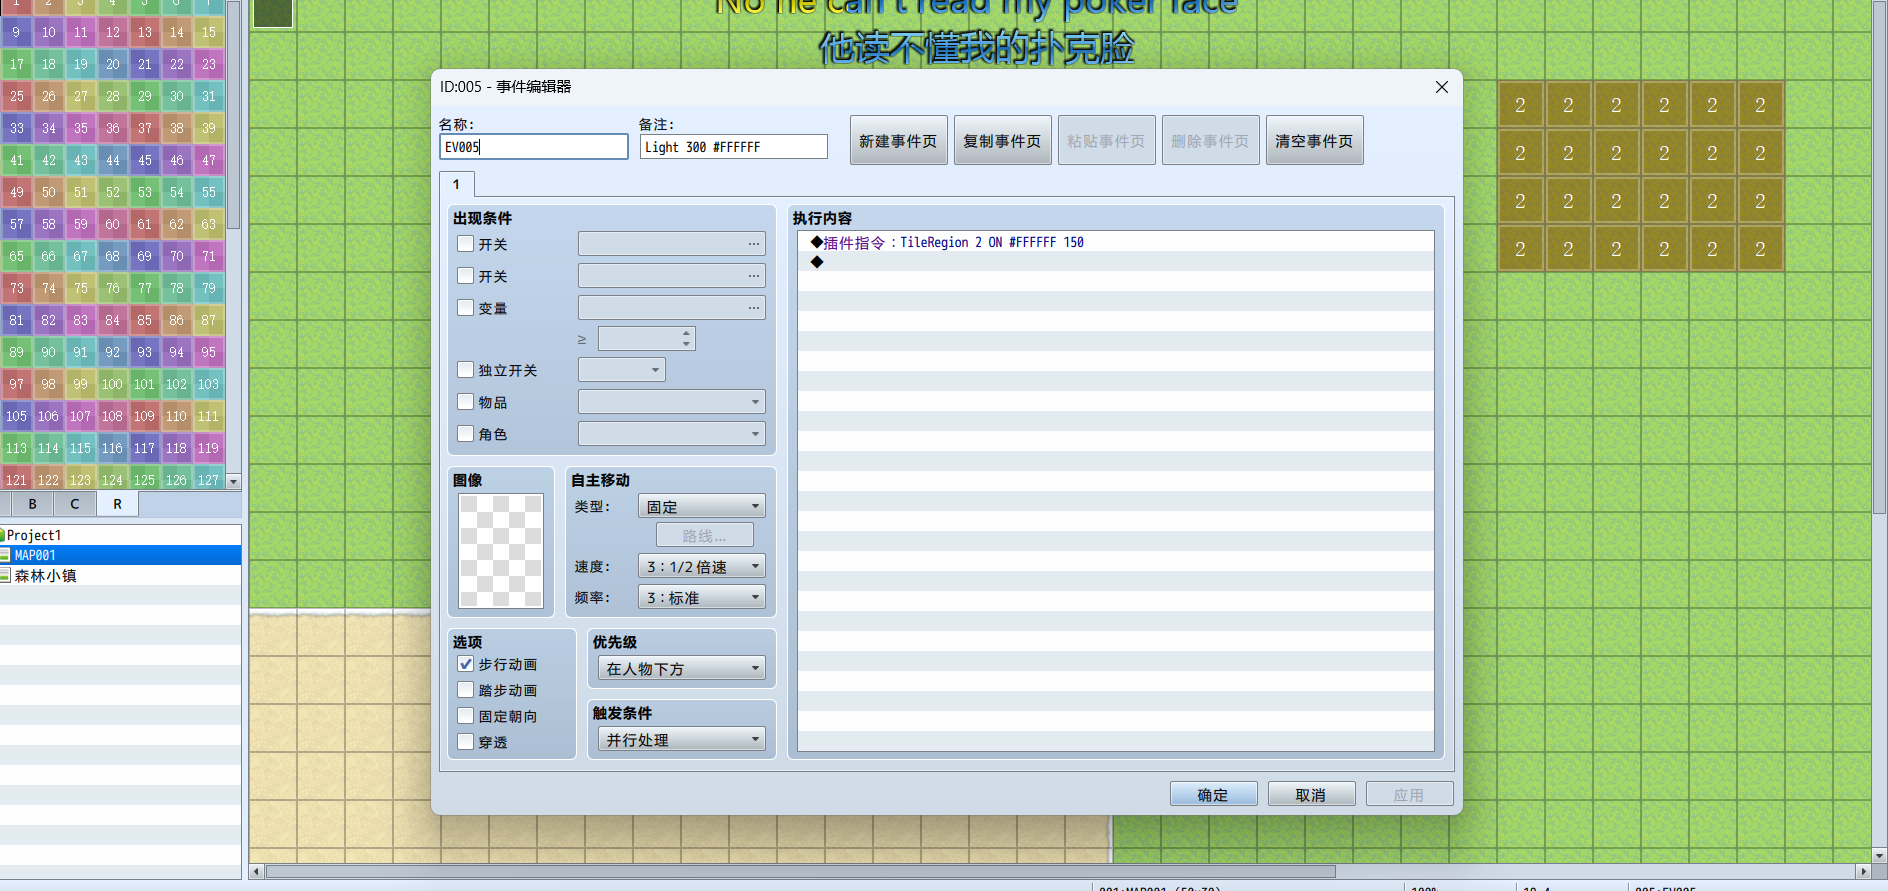
Task: Enable the 物品 condition checkbox
Action: click(465, 401)
